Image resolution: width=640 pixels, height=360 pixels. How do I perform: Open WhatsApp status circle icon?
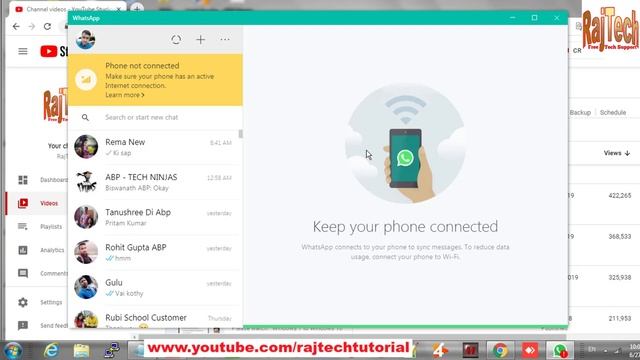click(x=176, y=40)
